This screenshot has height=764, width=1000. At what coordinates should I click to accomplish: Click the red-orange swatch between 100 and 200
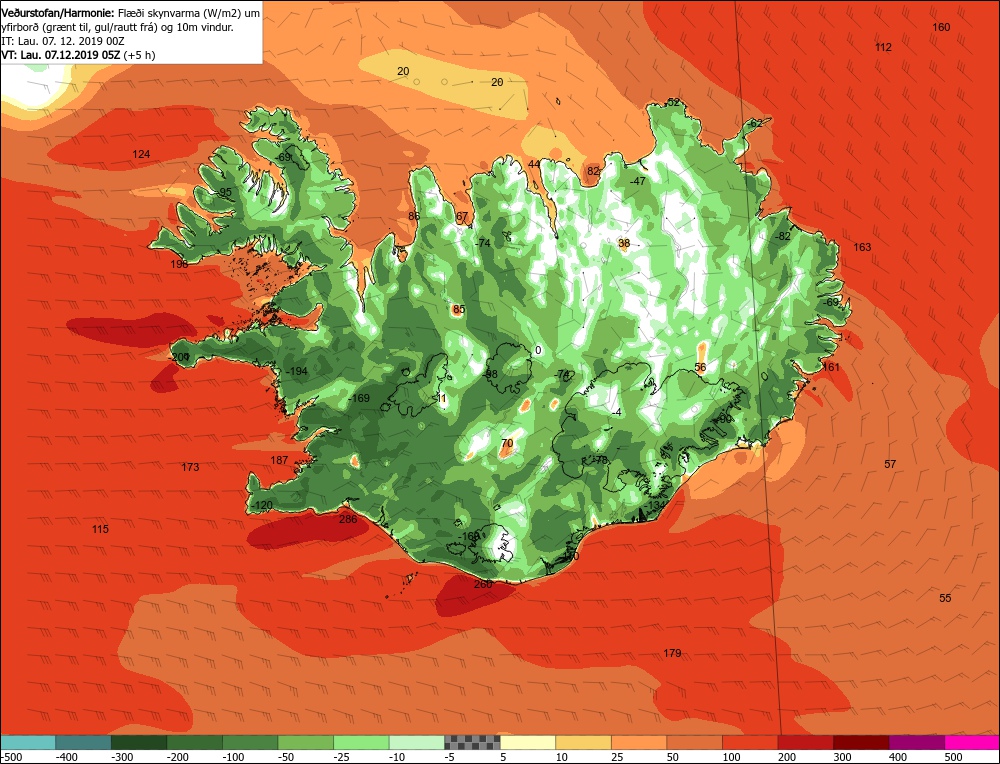[x=750, y=742]
